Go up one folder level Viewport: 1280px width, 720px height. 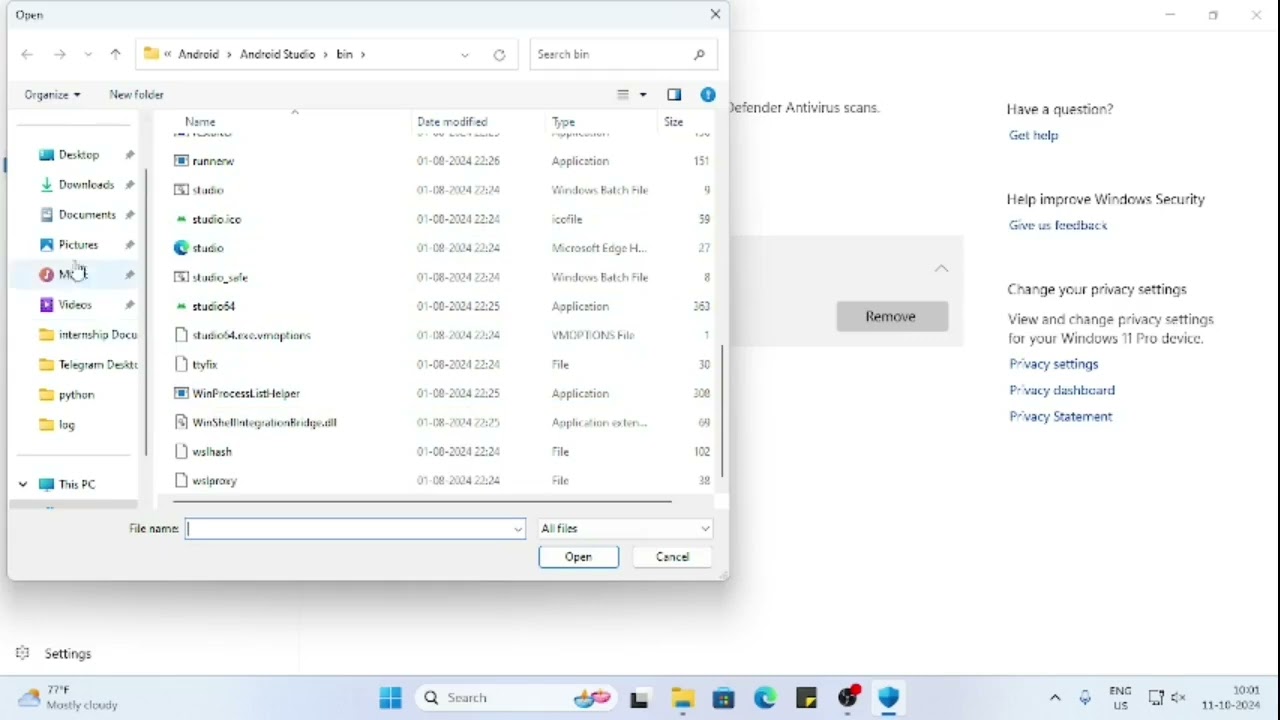coord(115,54)
